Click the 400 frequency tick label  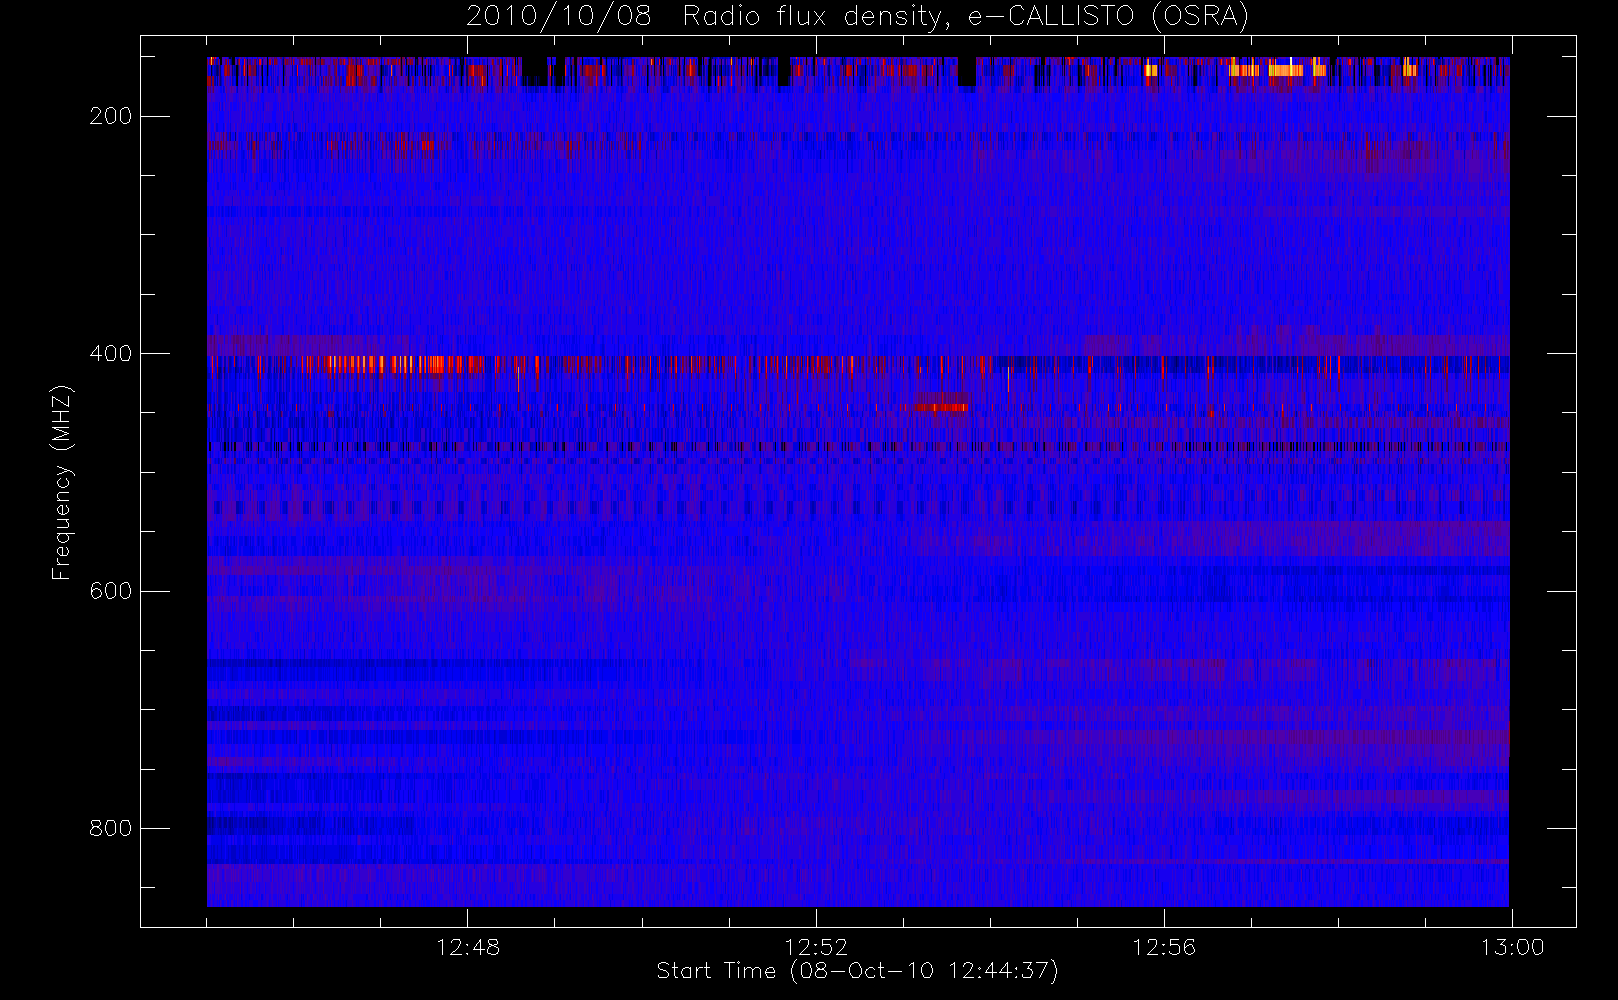pyautogui.click(x=110, y=353)
